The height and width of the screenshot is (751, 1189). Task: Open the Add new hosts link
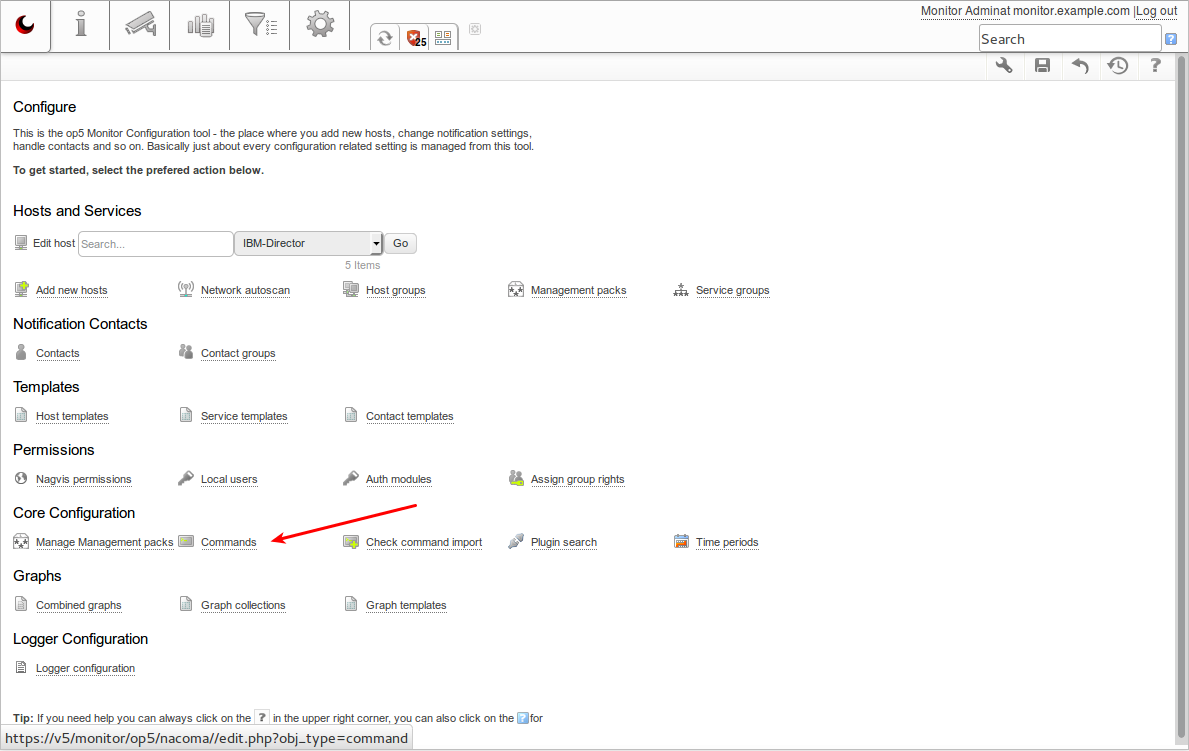click(71, 290)
